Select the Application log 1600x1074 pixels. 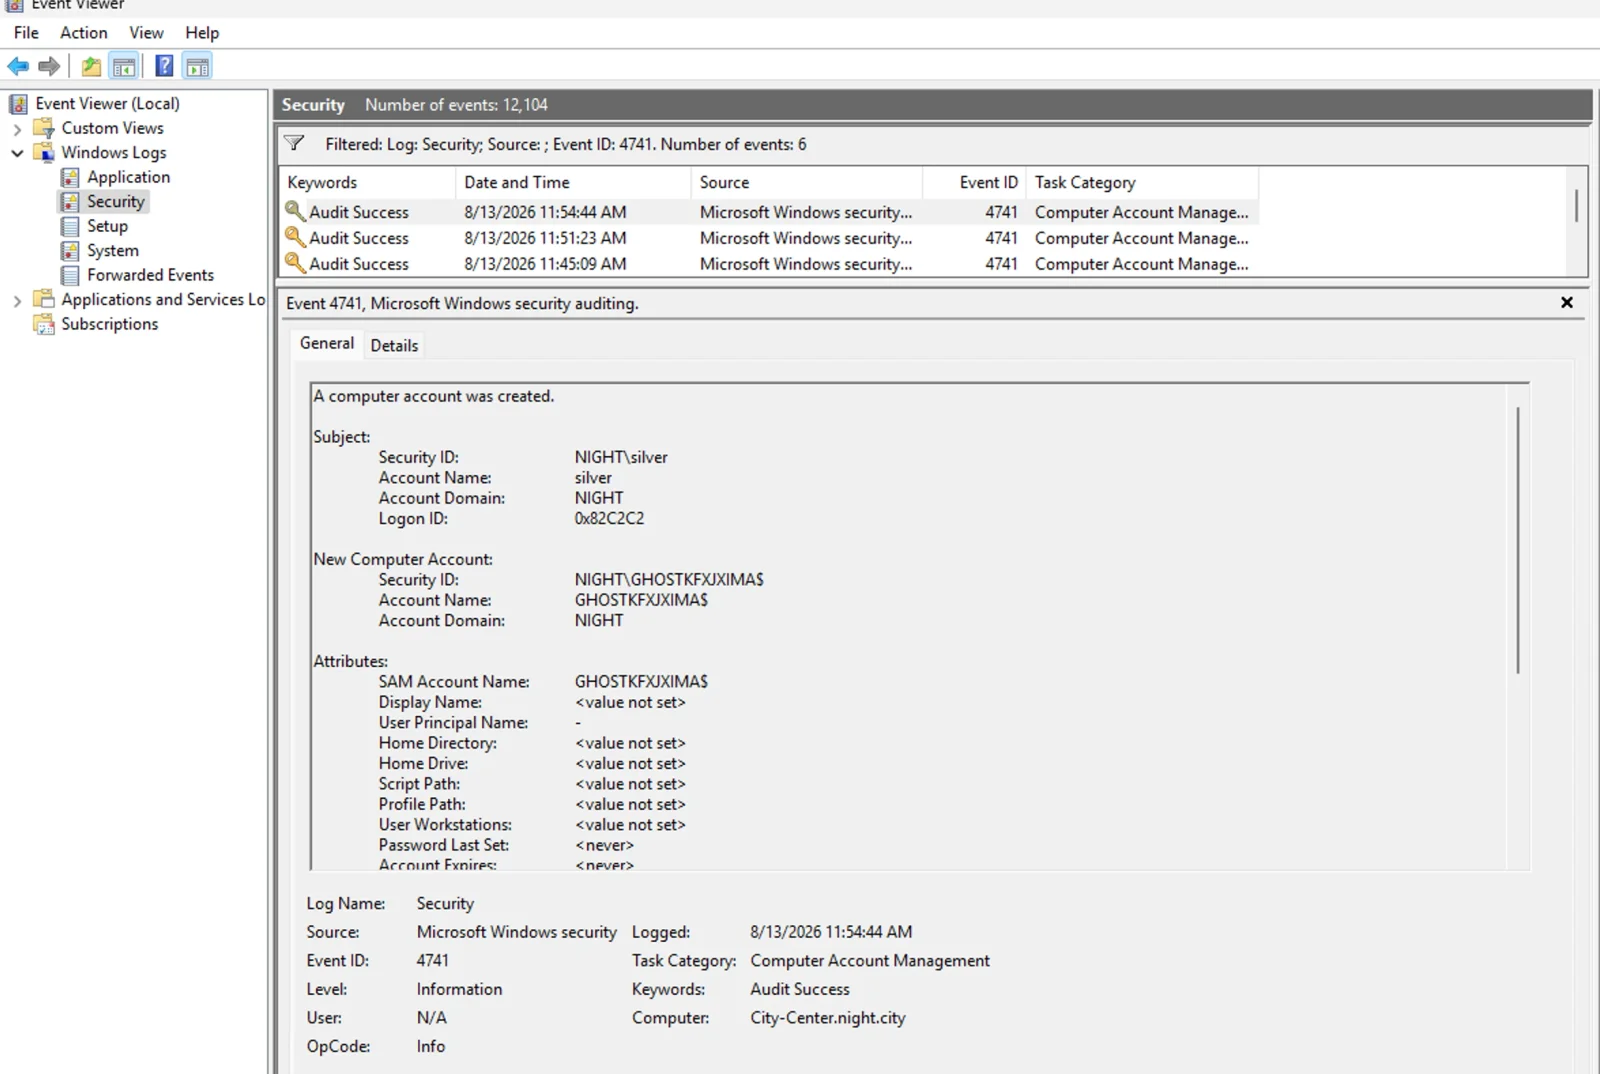click(128, 177)
